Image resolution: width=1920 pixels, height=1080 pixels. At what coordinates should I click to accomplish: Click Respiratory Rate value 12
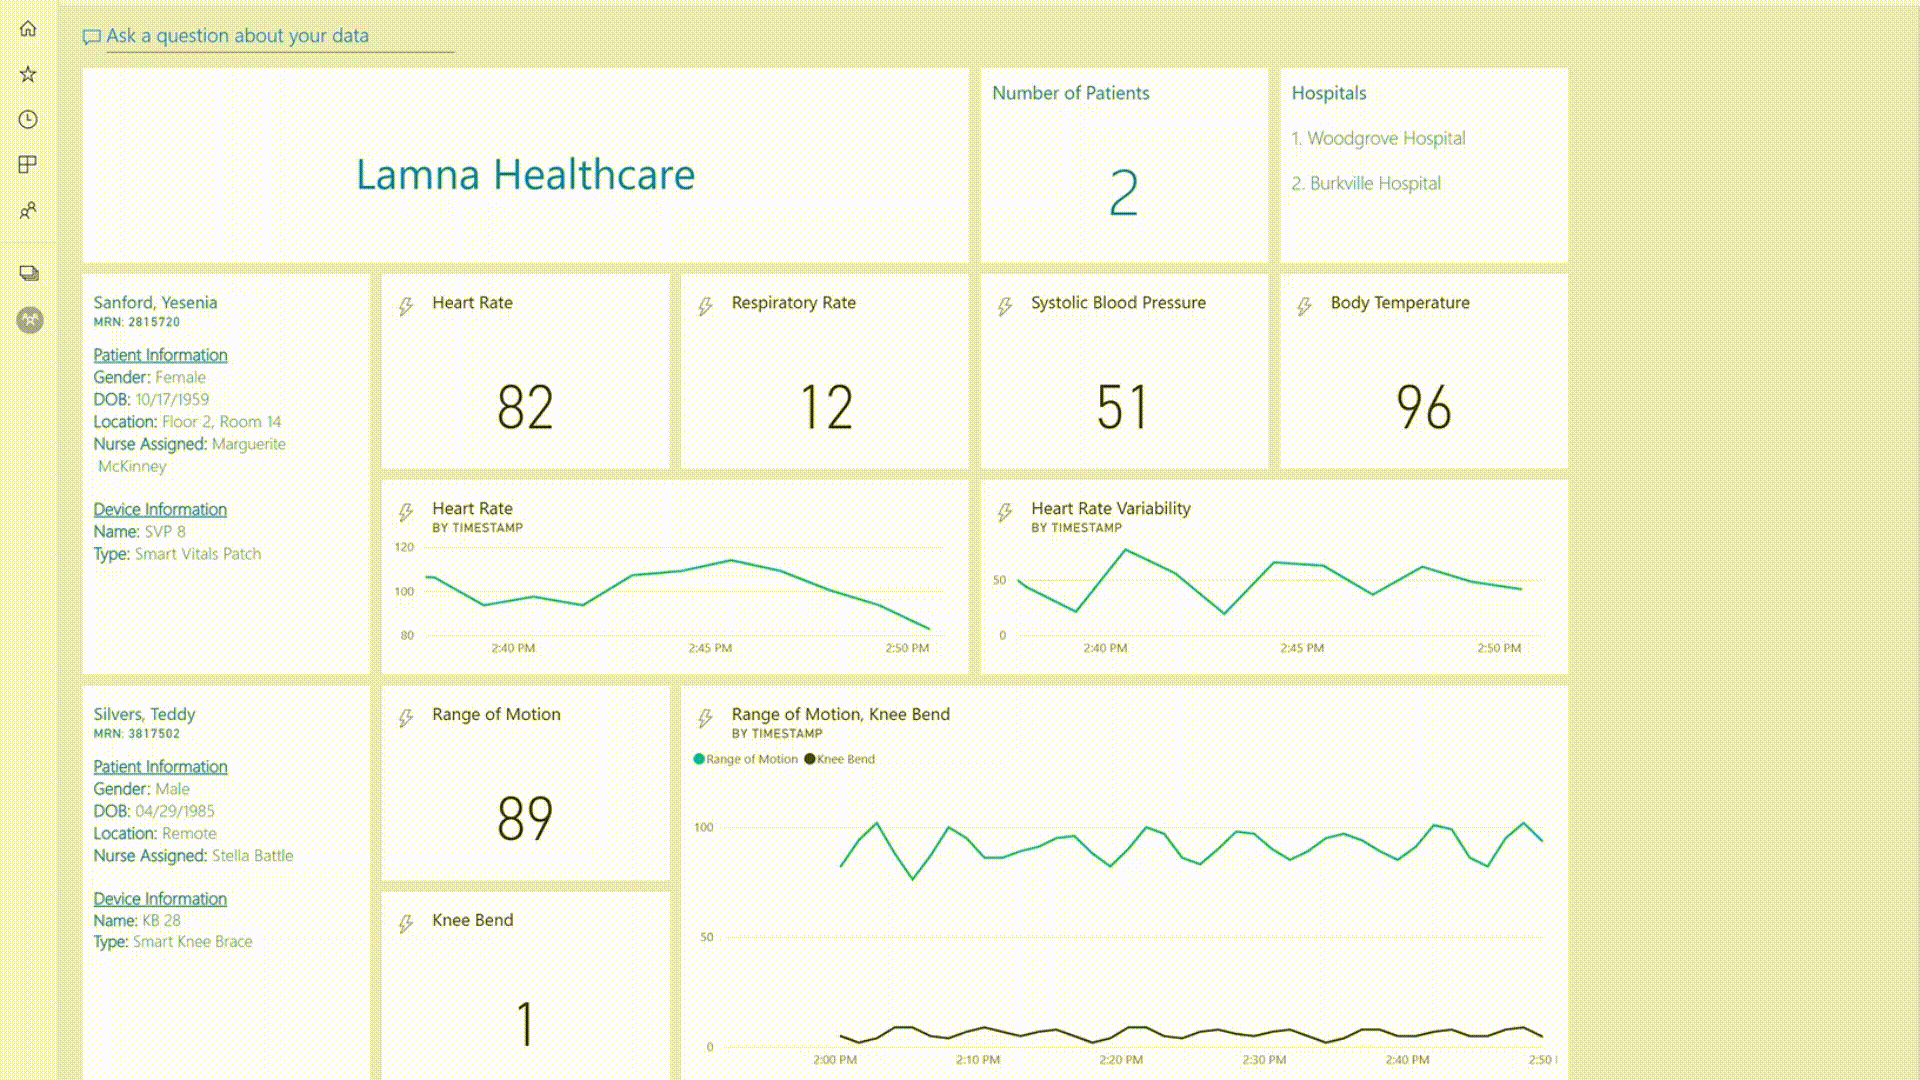(826, 408)
